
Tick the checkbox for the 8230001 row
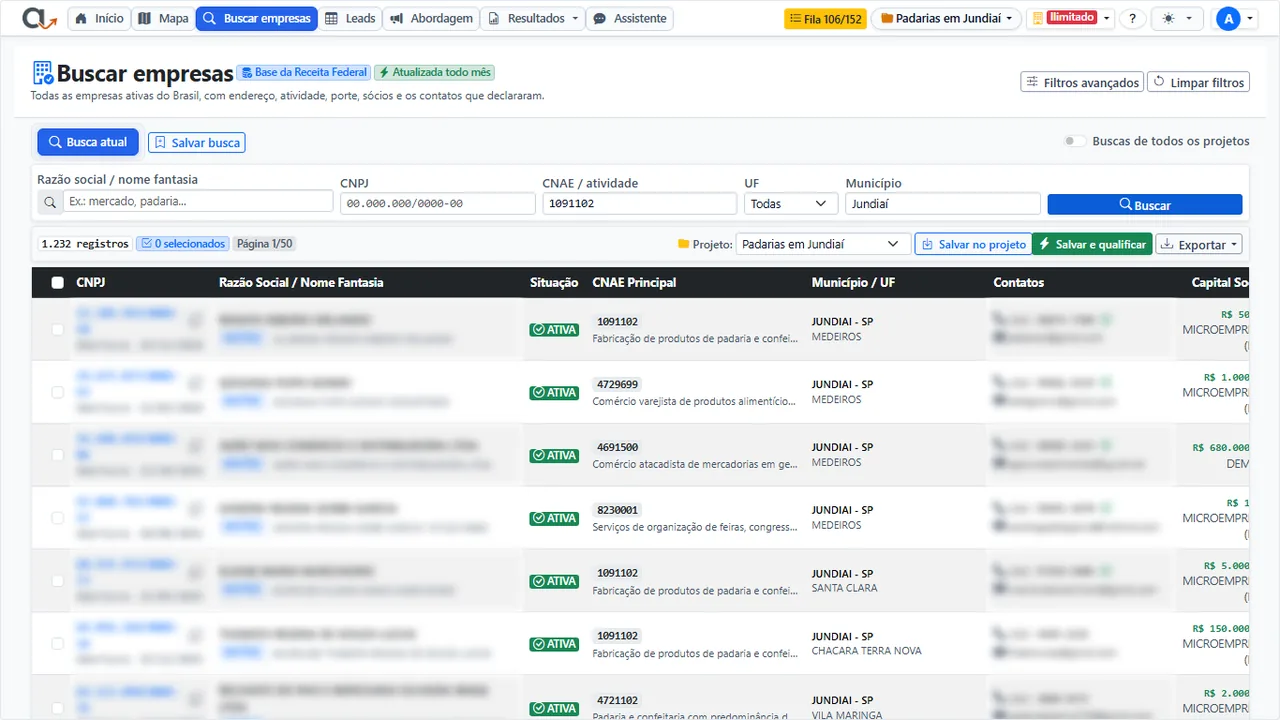pos(58,518)
